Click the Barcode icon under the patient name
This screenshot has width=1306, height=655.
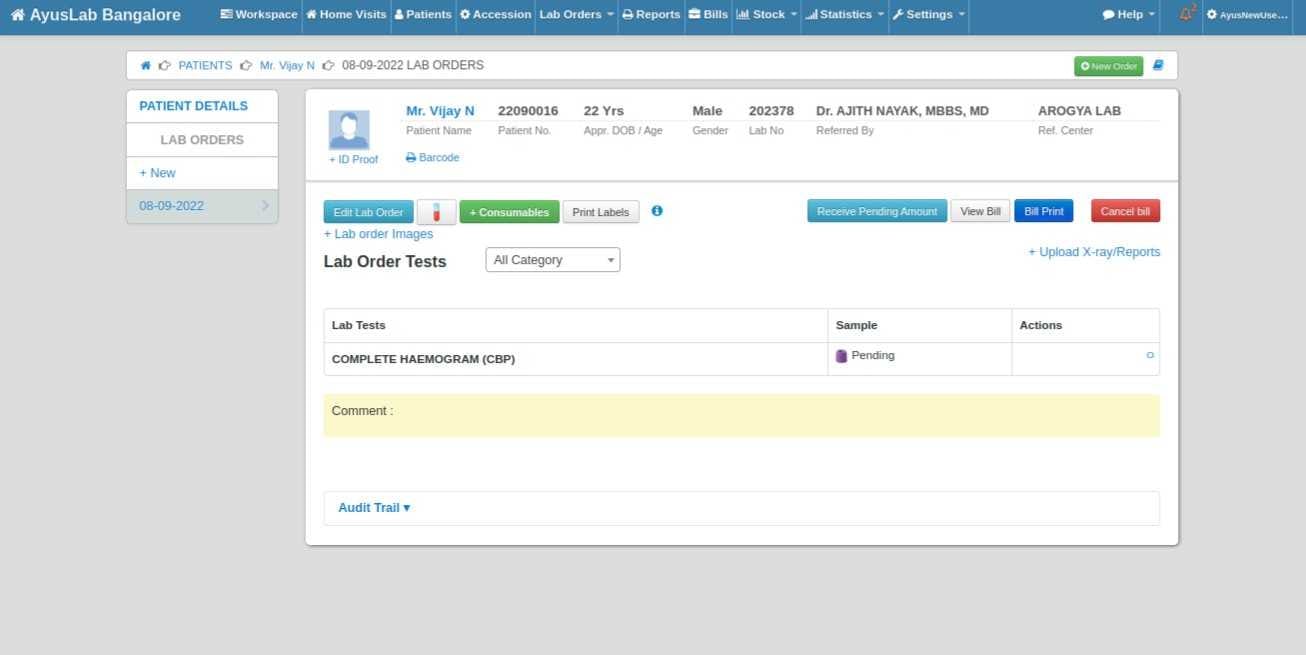[431, 157]
